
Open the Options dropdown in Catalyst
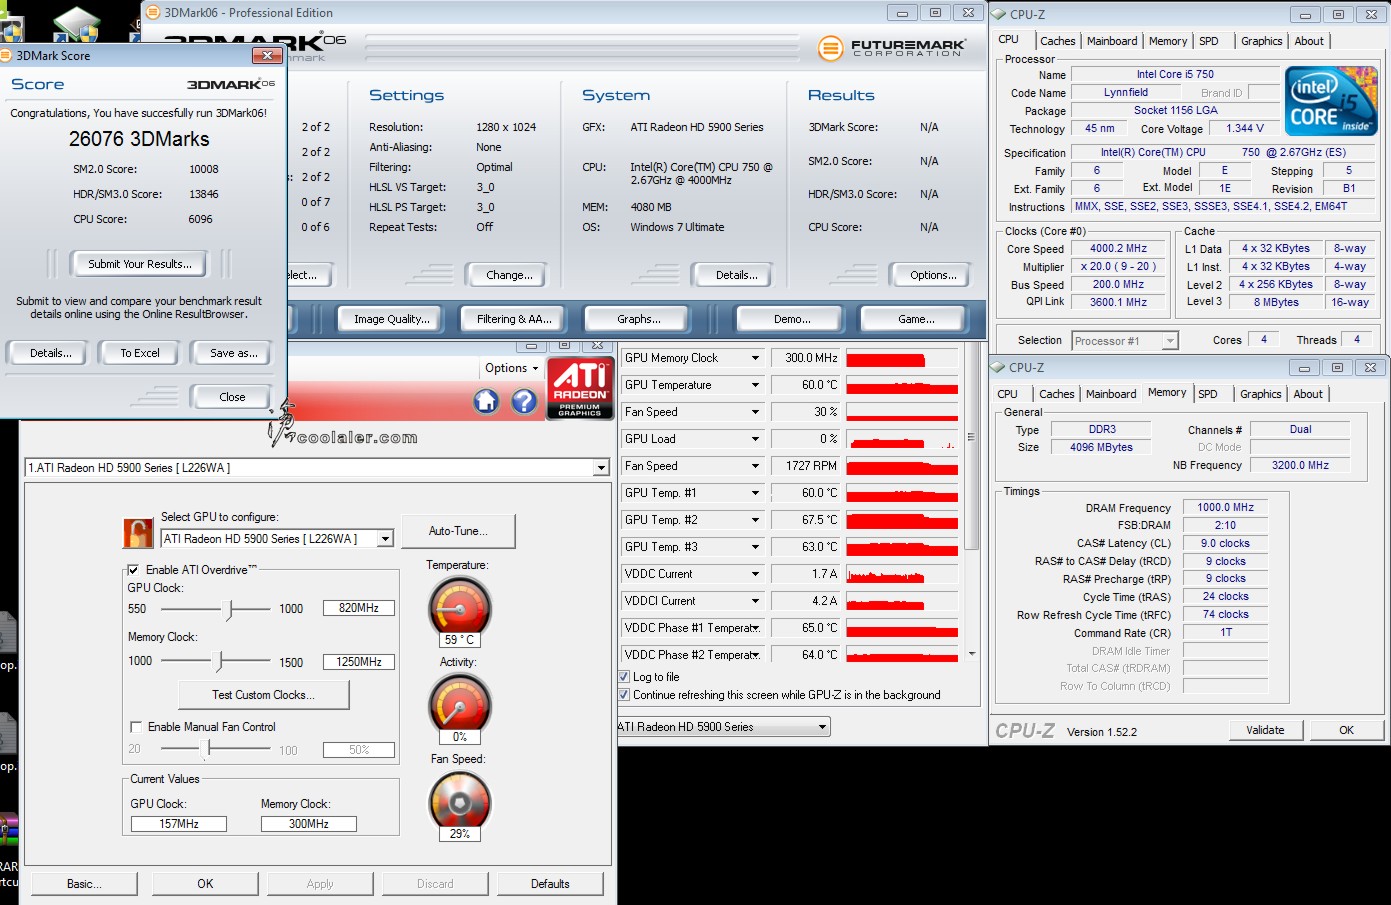click(511, 368)
